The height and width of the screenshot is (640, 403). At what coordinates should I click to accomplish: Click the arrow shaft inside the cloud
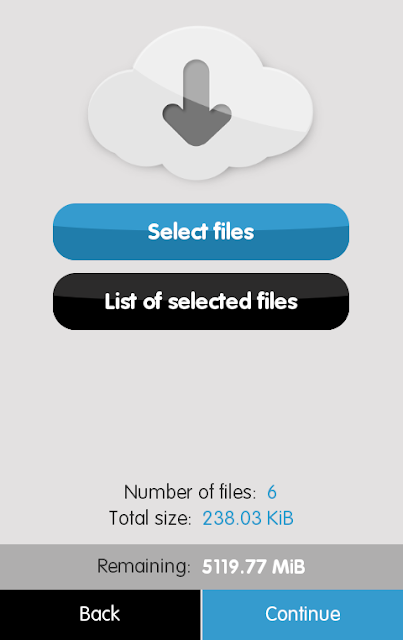[196, 86]
